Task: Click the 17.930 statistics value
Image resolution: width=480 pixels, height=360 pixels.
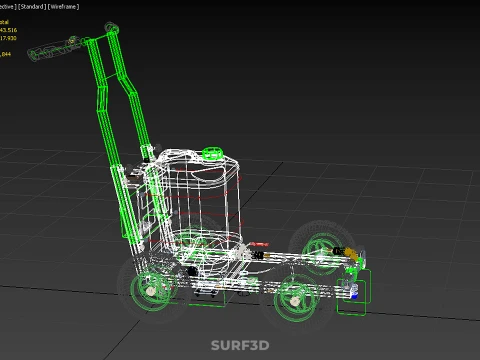Action: point(8,38)
